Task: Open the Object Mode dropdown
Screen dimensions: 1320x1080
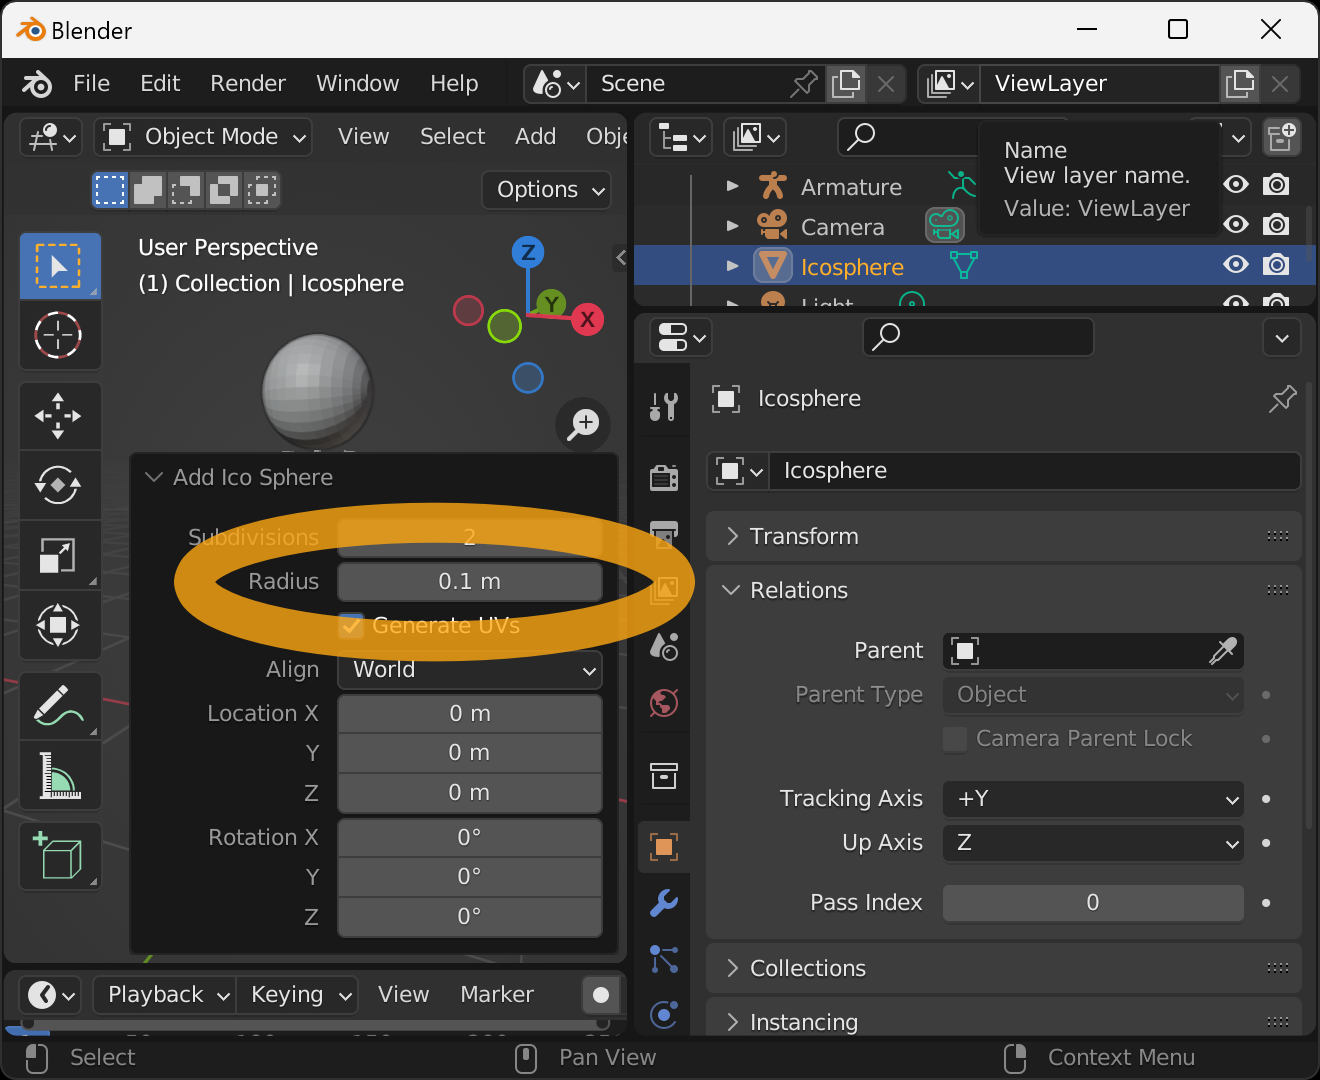Action: (203, 137)
